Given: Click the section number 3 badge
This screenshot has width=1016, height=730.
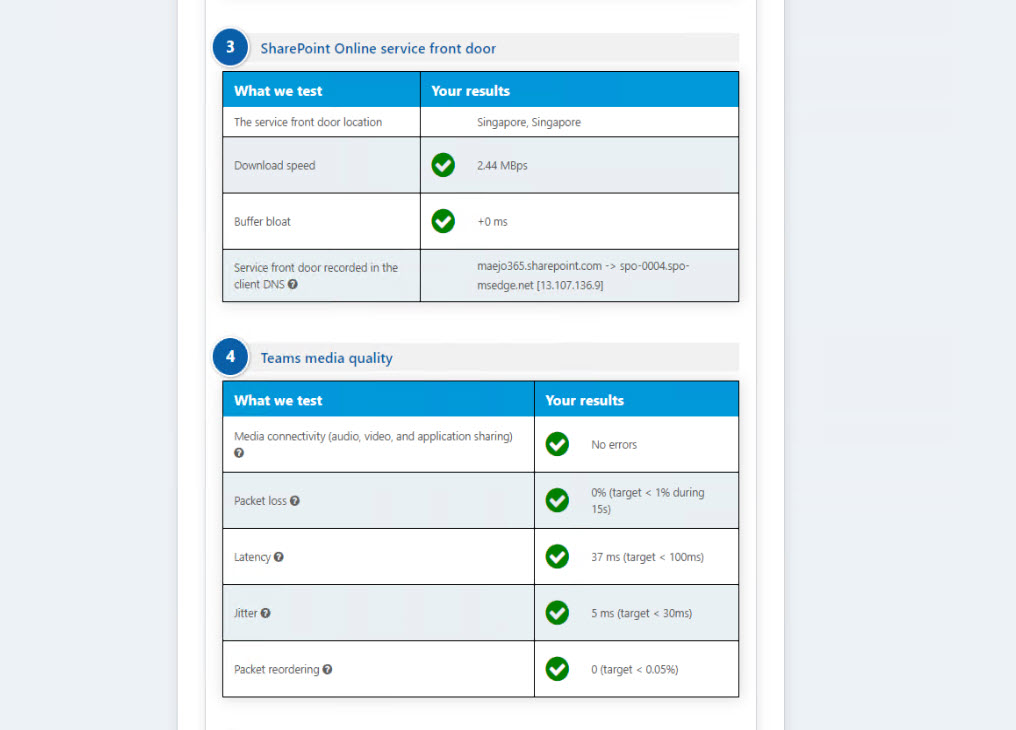Looking at the screenshot, I should (230, 47).
